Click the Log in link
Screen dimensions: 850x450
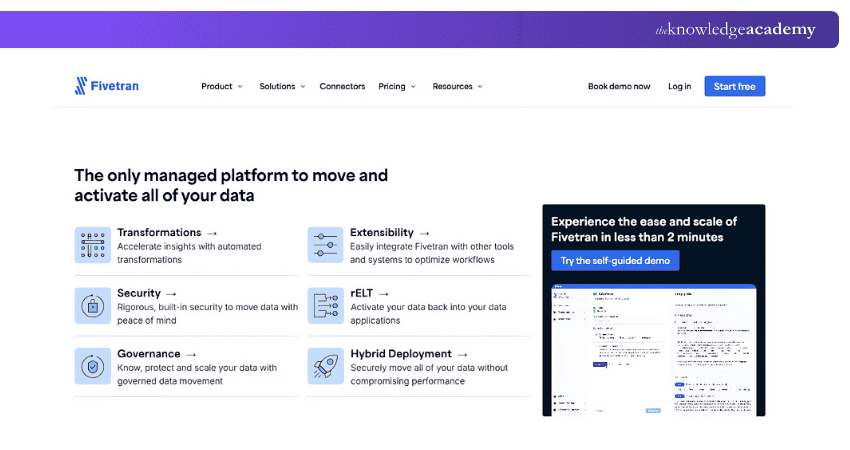tap(679, 86)
